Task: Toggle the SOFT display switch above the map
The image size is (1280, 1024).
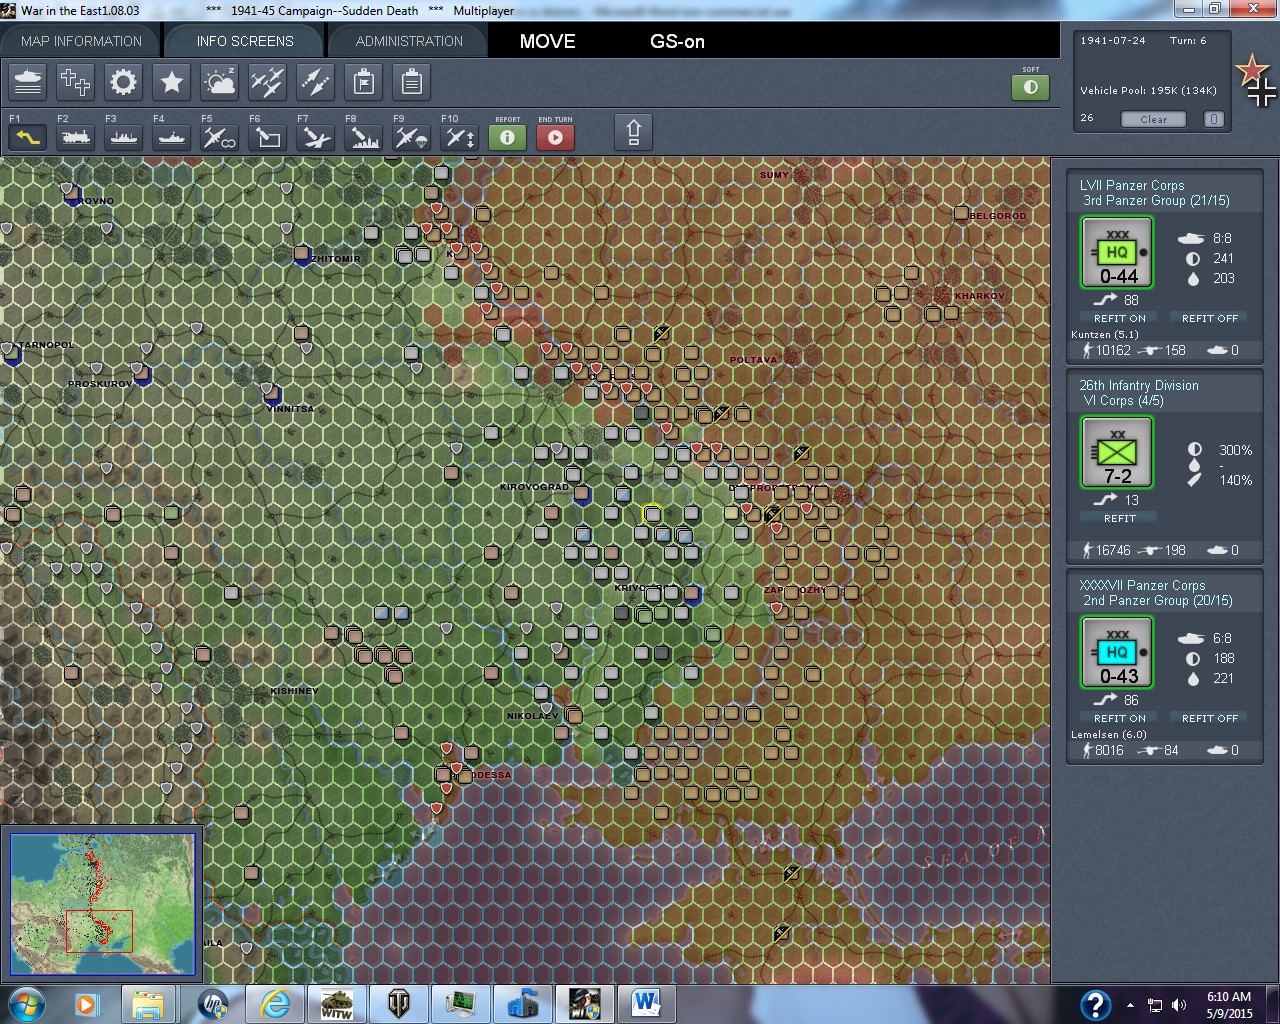Action: tap(1031, 87)
